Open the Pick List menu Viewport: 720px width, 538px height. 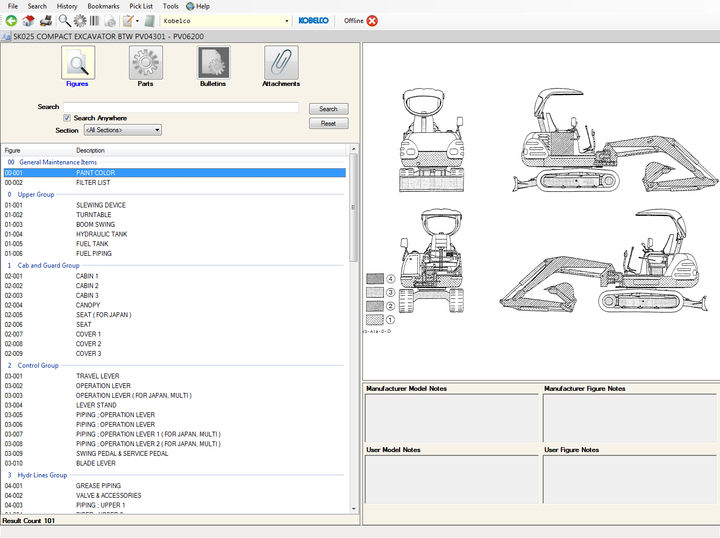[141, 6]
